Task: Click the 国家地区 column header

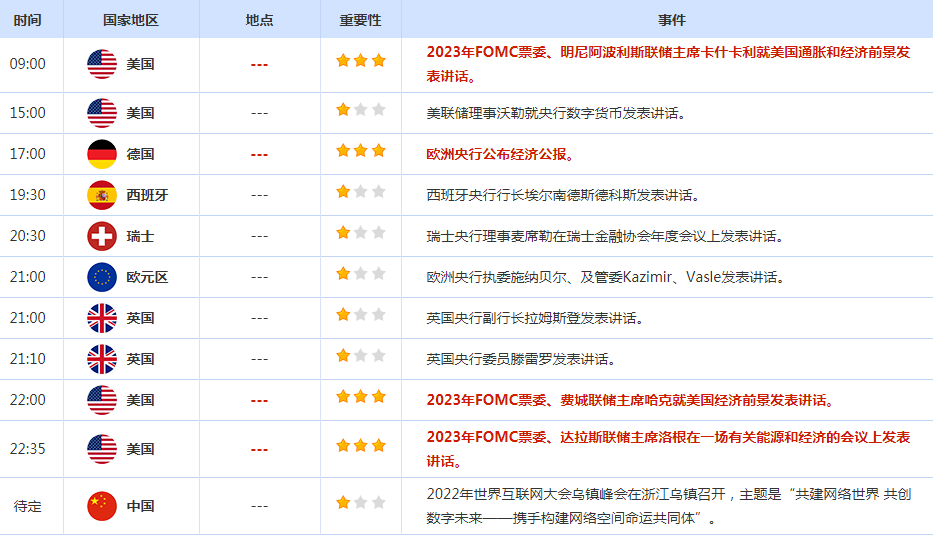Action: click(x=131, y=20)
